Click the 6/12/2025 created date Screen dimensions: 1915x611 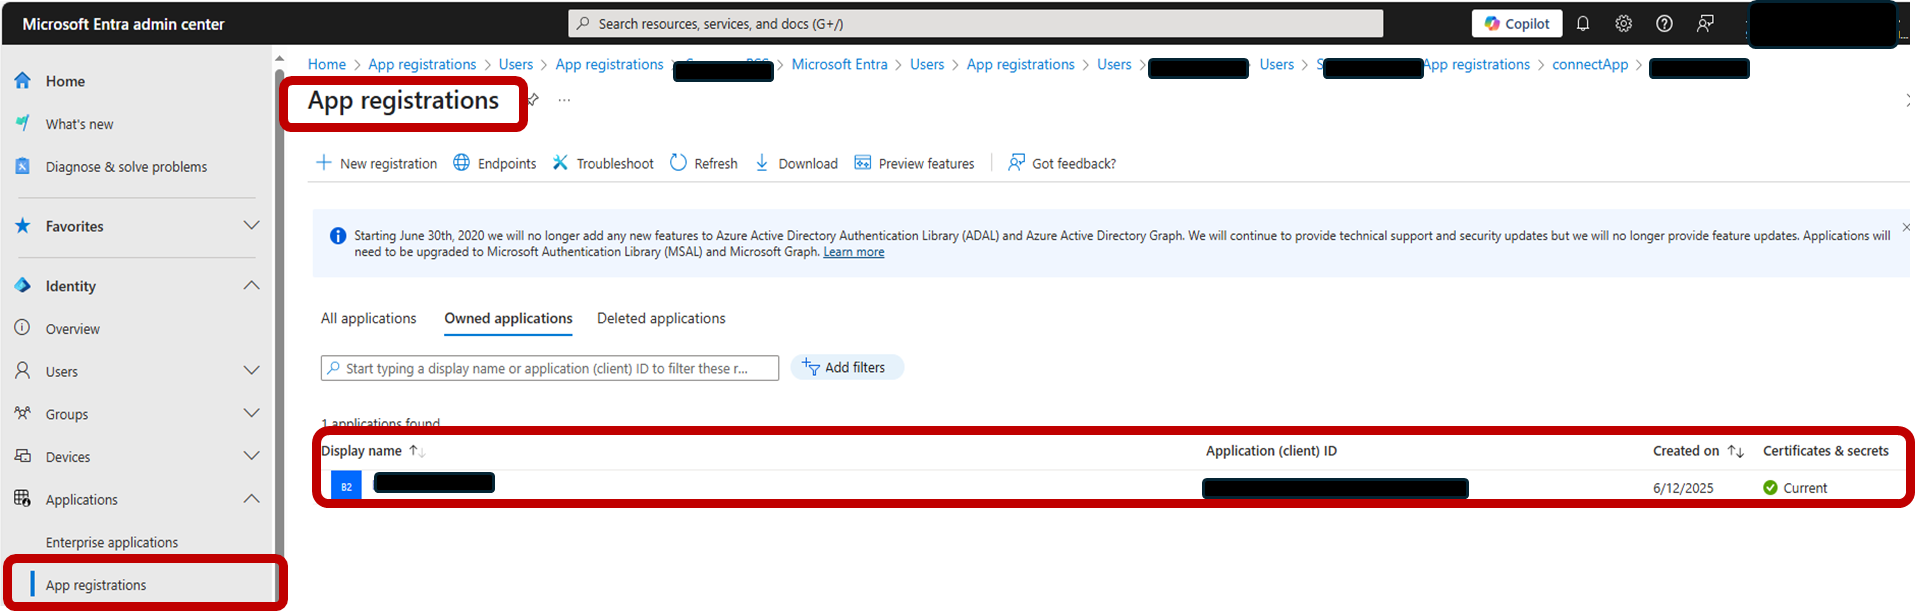[1683, 488]
